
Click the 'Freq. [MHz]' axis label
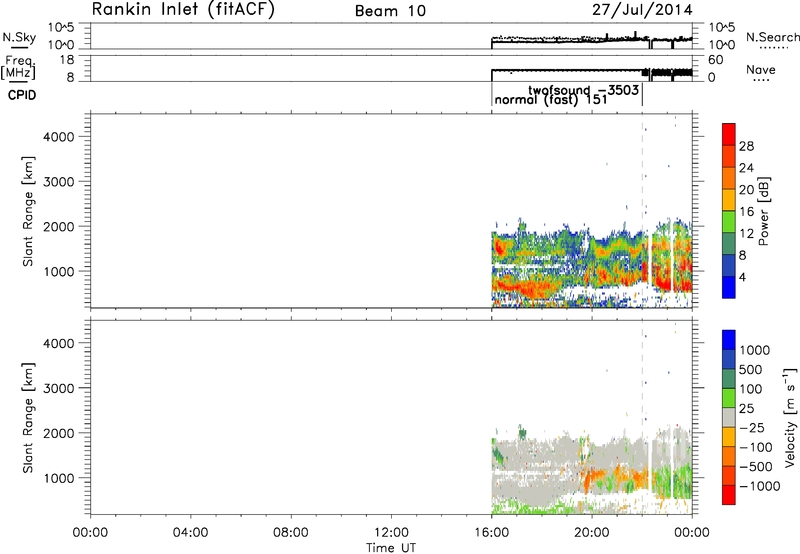click(19, 67)
